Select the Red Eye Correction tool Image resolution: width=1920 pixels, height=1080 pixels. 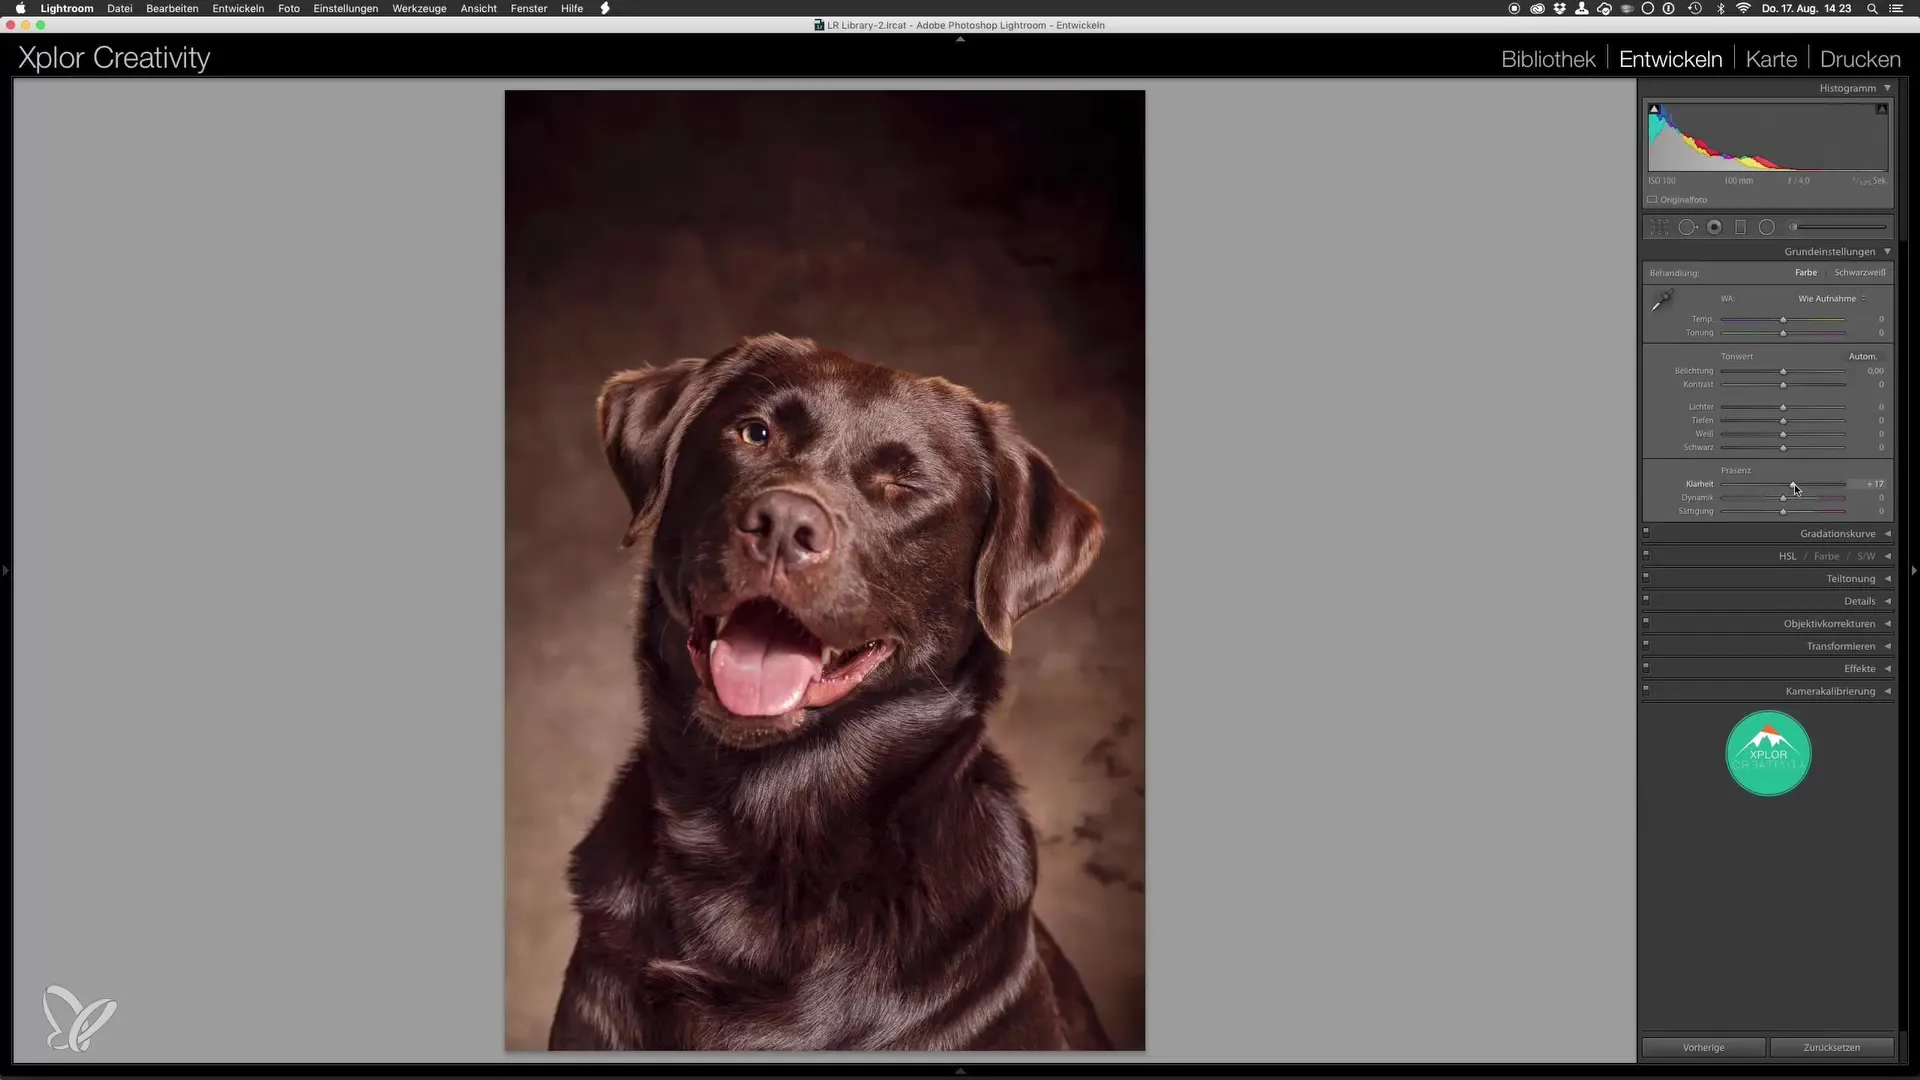[x=1714, y=227]
